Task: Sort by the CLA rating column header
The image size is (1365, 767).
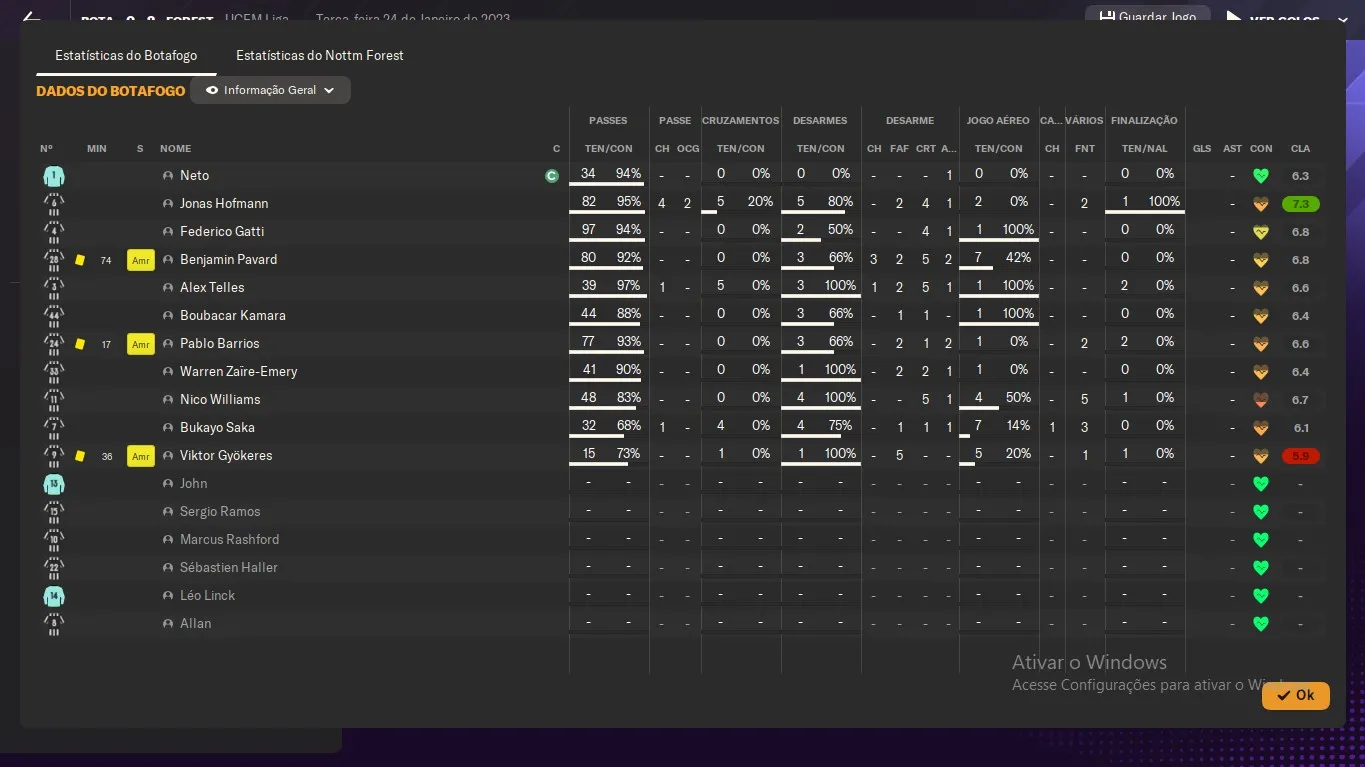Action: coord(1300,149)
